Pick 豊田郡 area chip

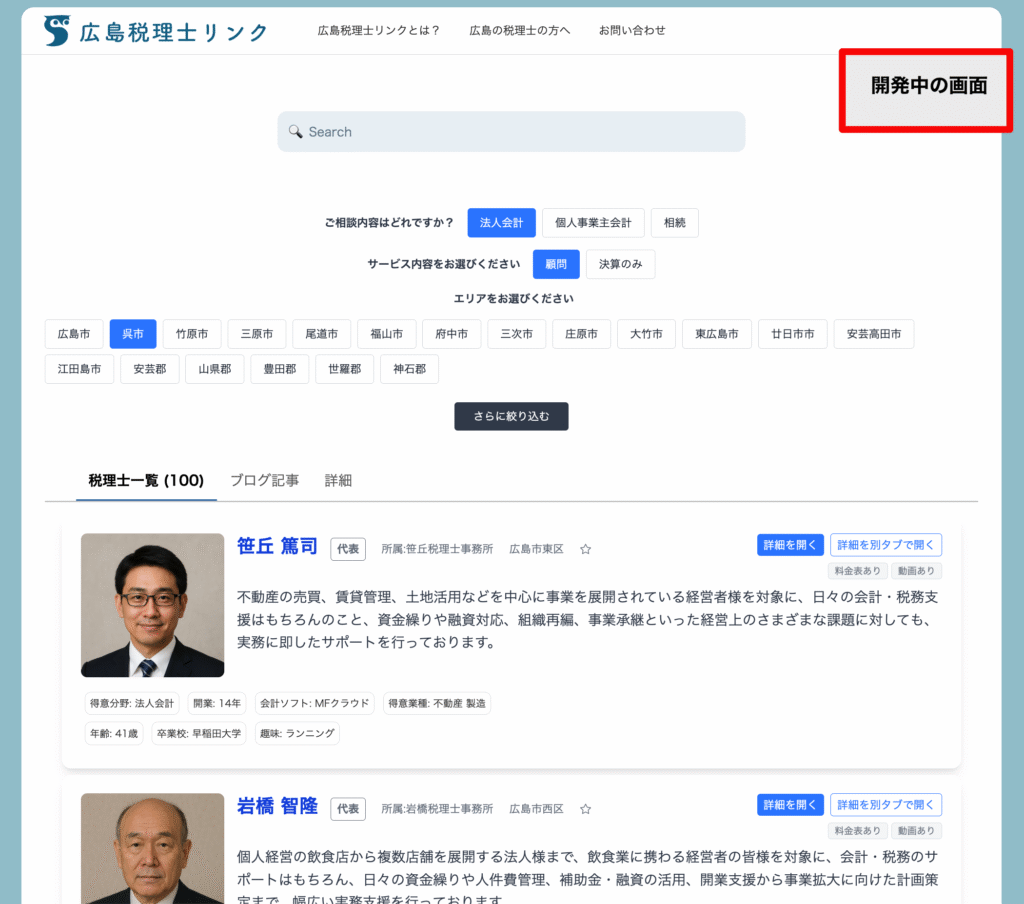click(280, 369)
